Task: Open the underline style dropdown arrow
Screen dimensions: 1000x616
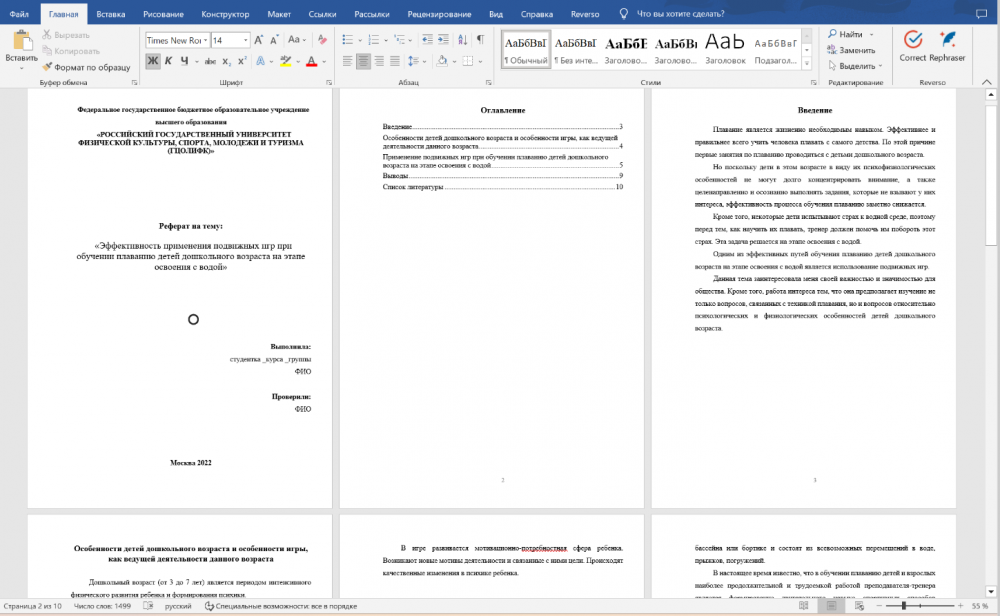Action: (196, 62)
